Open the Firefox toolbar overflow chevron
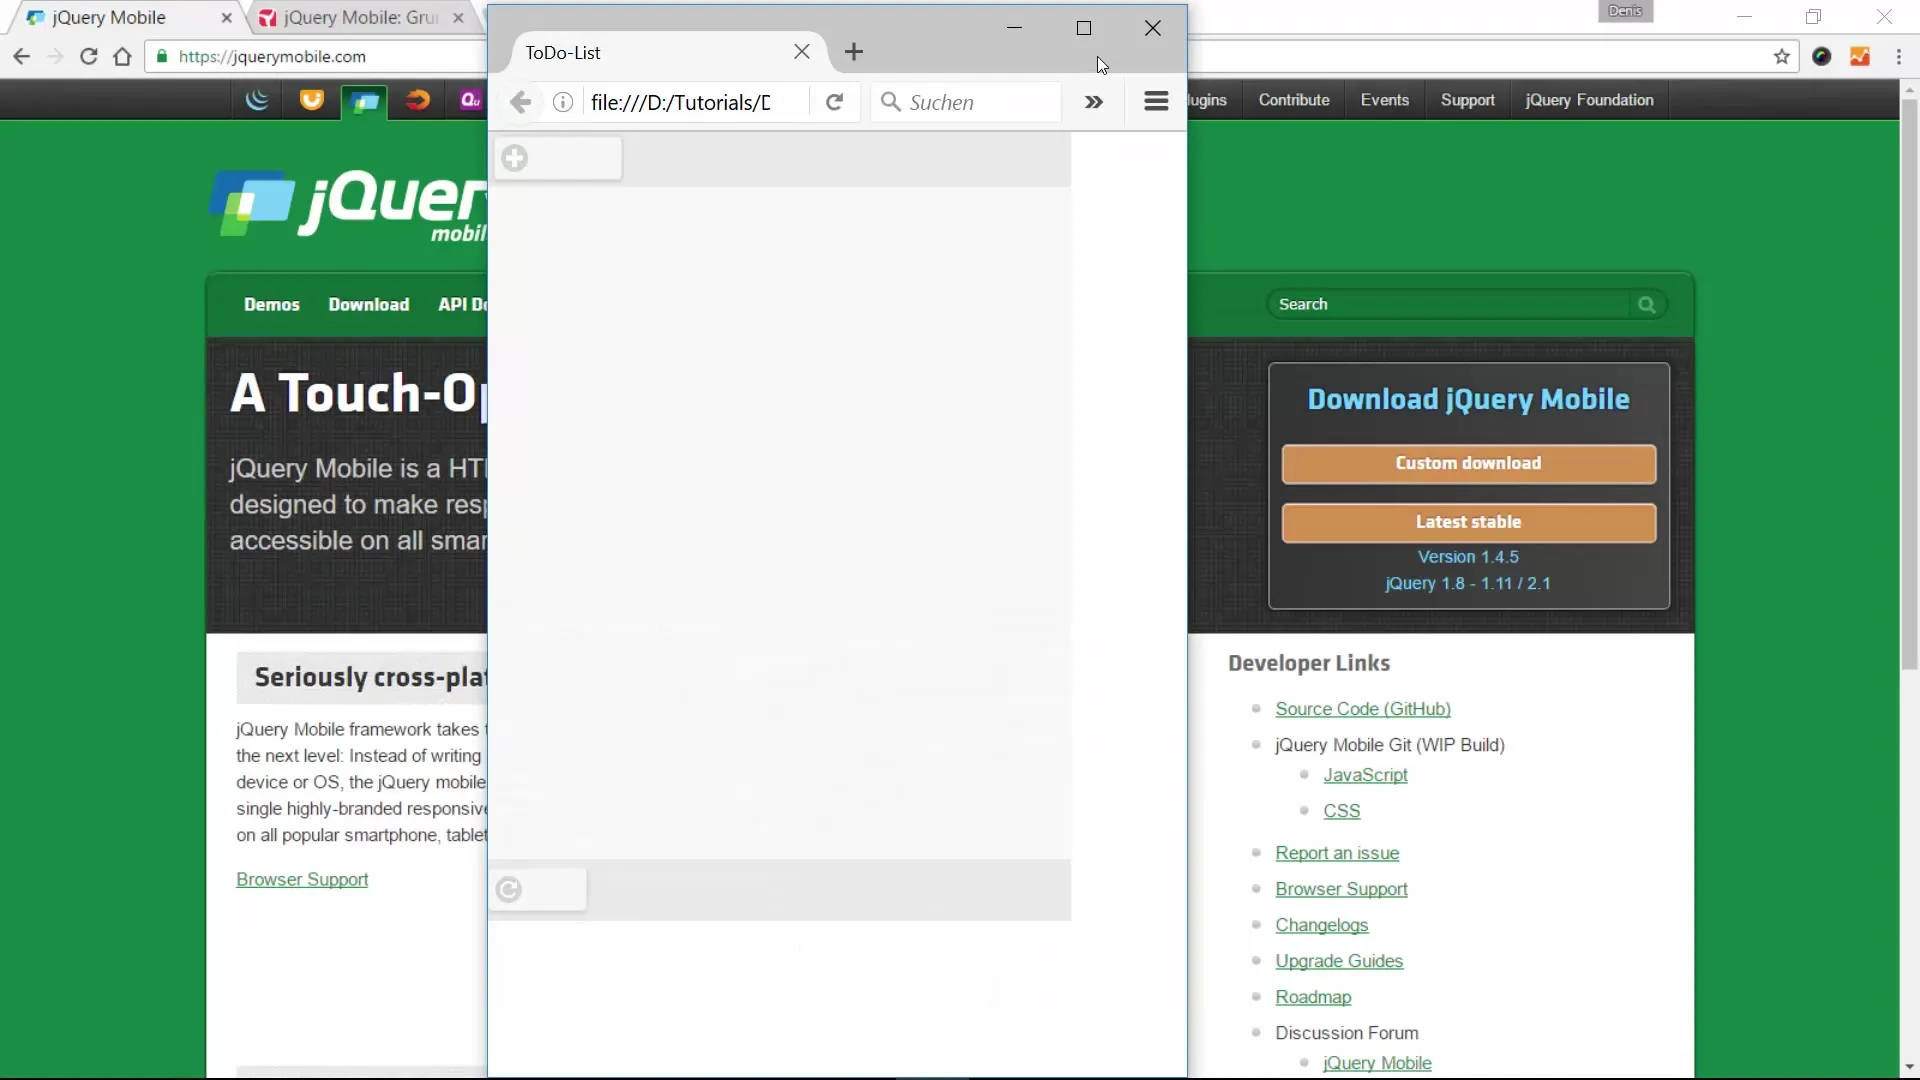This screenshot has width=1920, height=1080. [x=1094, y=102]
